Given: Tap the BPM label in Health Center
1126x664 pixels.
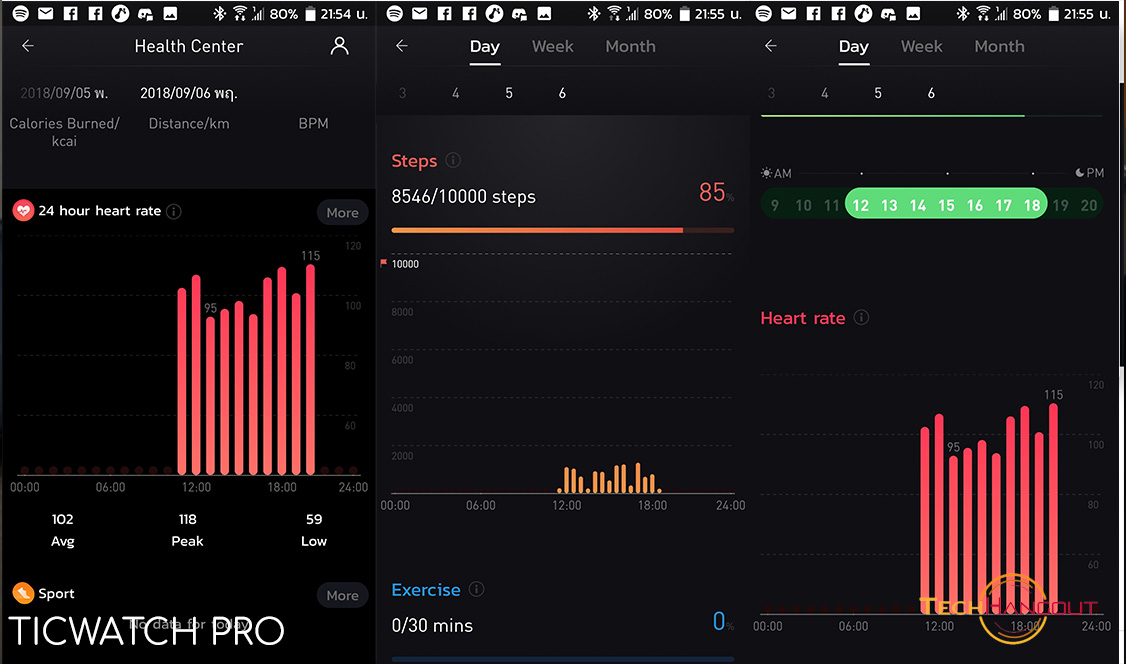Looking at the screenshot, I should coord(313,123).
